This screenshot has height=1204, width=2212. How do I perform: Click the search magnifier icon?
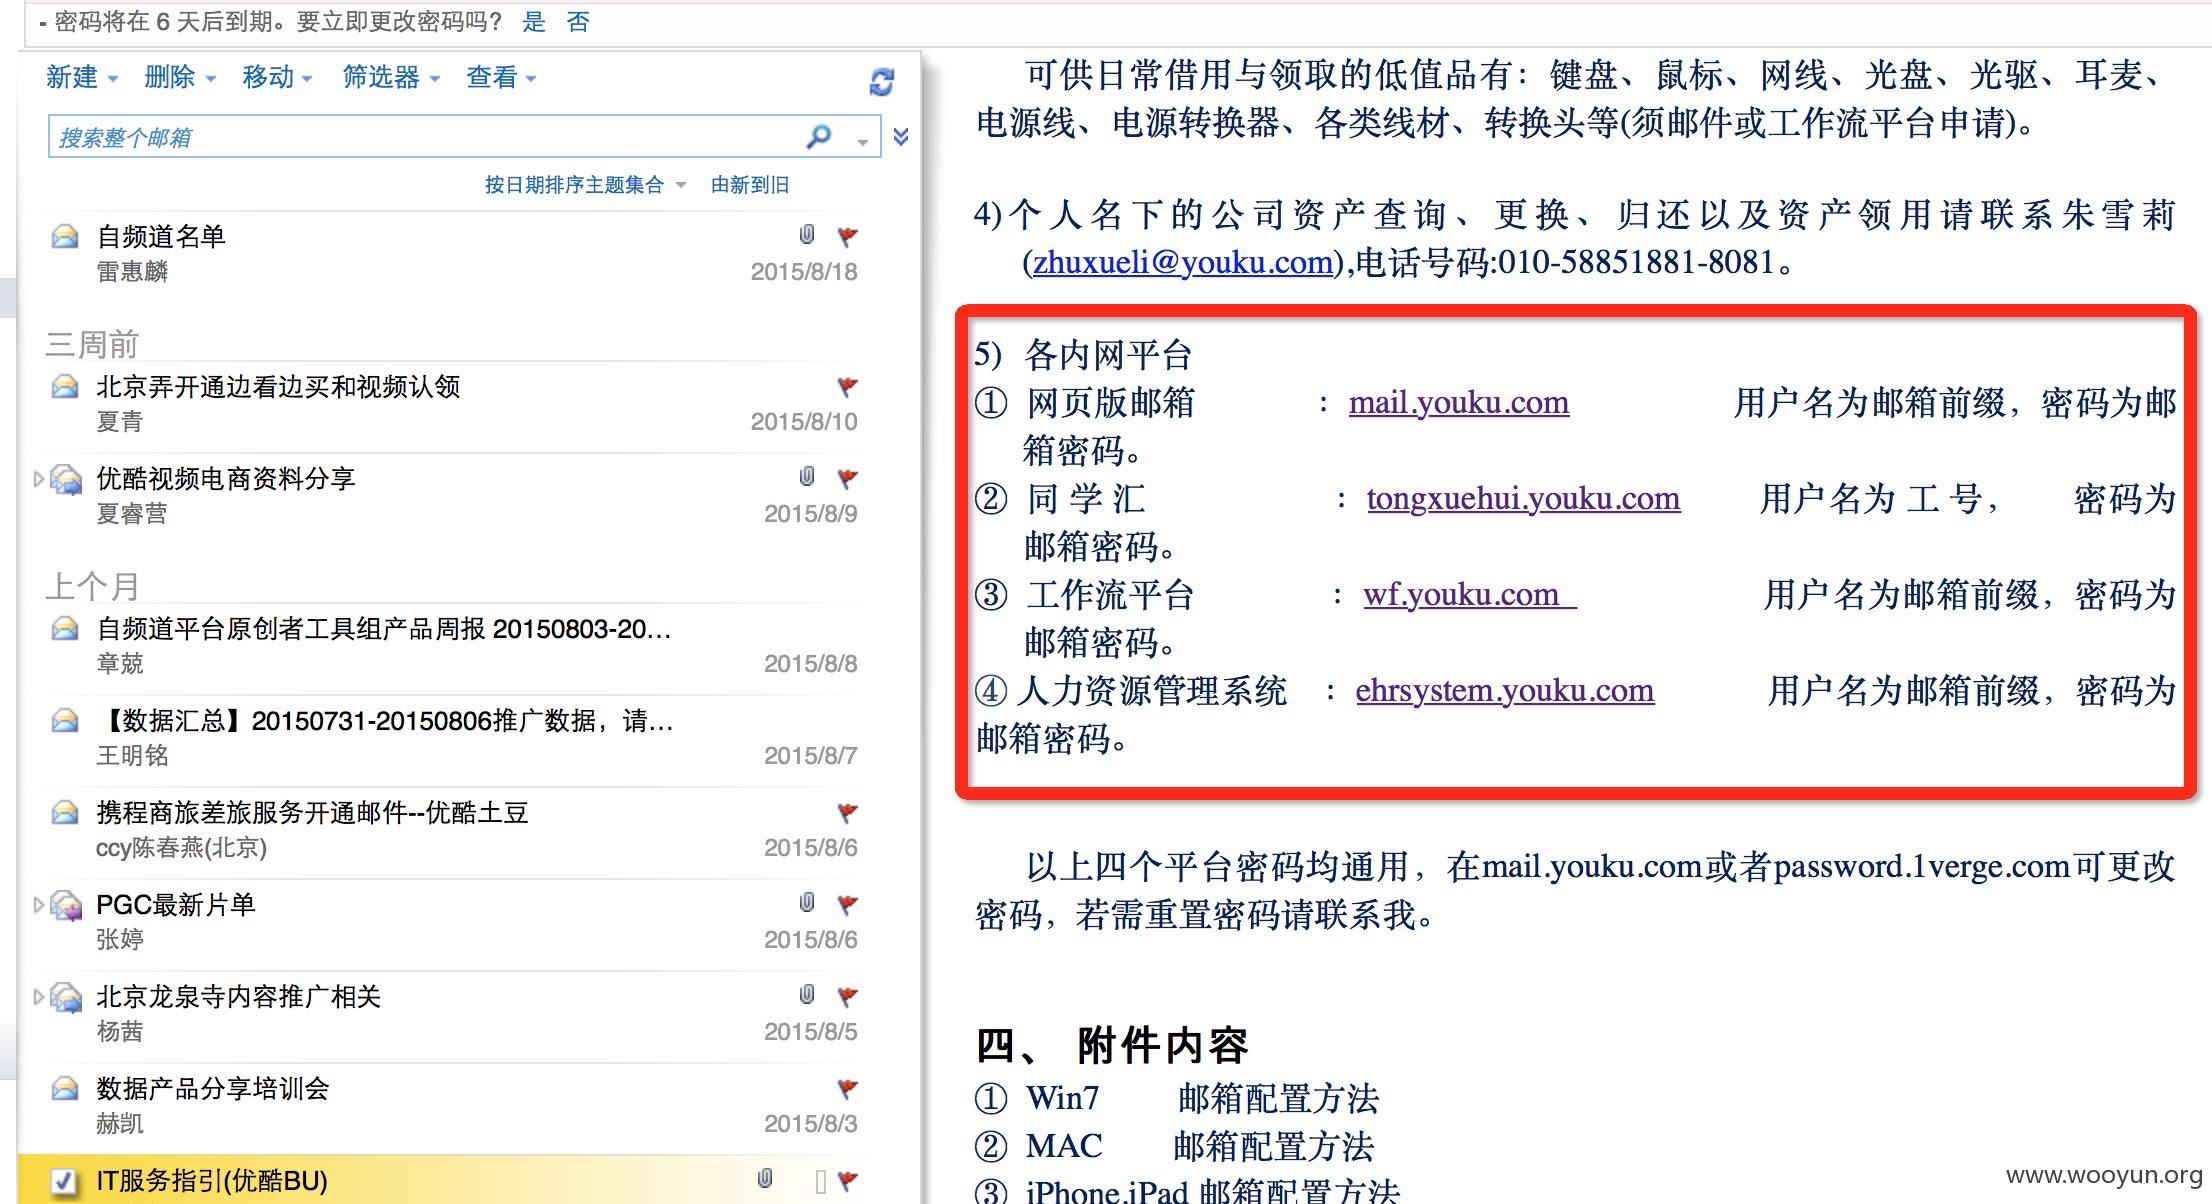(819, 136)
